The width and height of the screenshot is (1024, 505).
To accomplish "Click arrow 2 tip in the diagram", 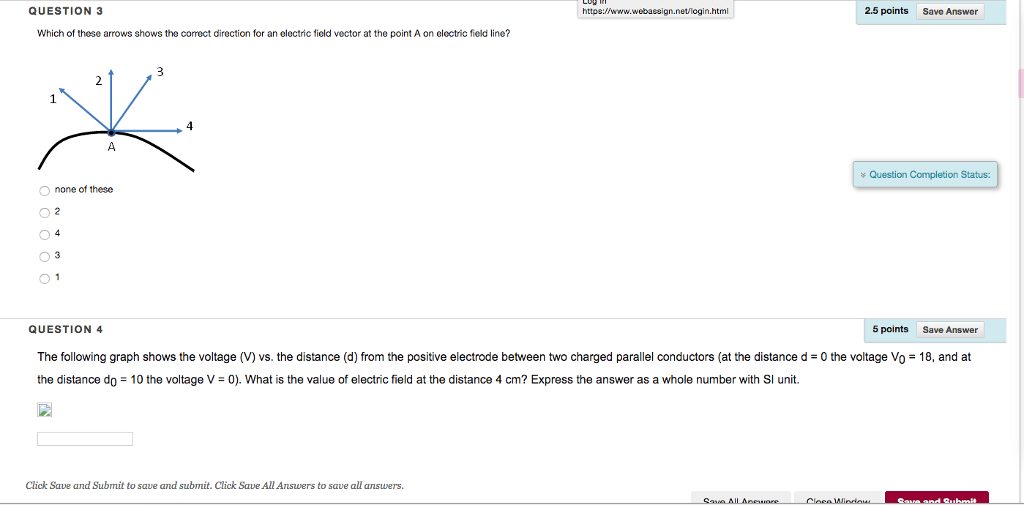I will click(x=112, y=73).
